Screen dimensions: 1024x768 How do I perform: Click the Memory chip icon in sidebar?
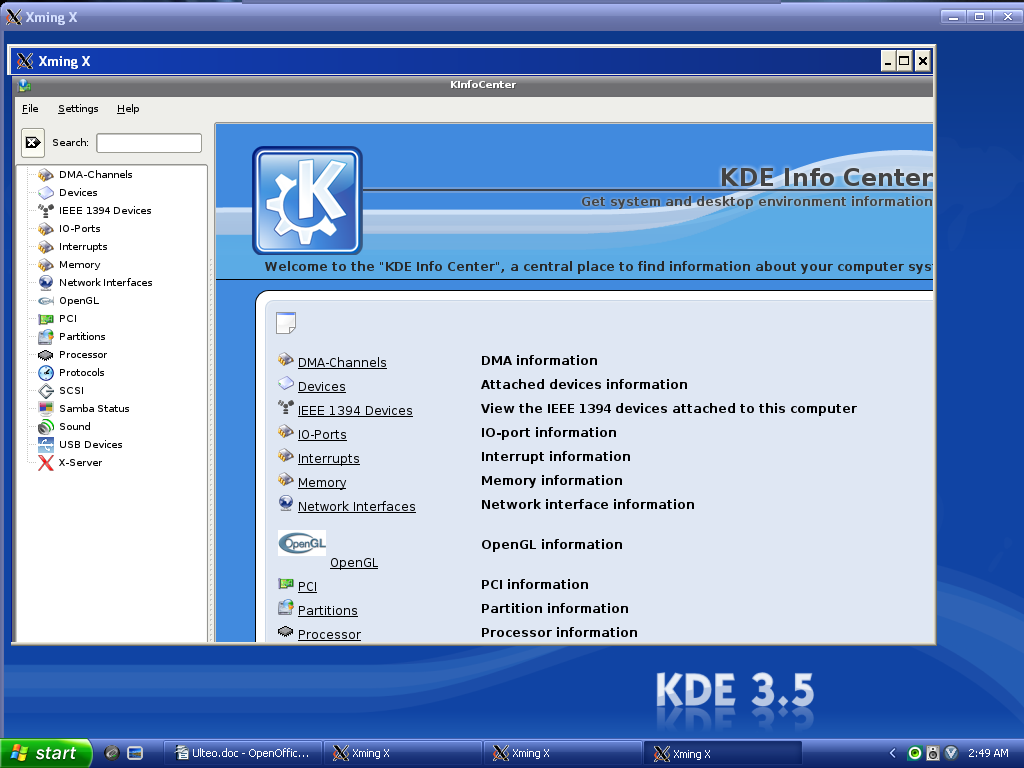click(46, 264)
